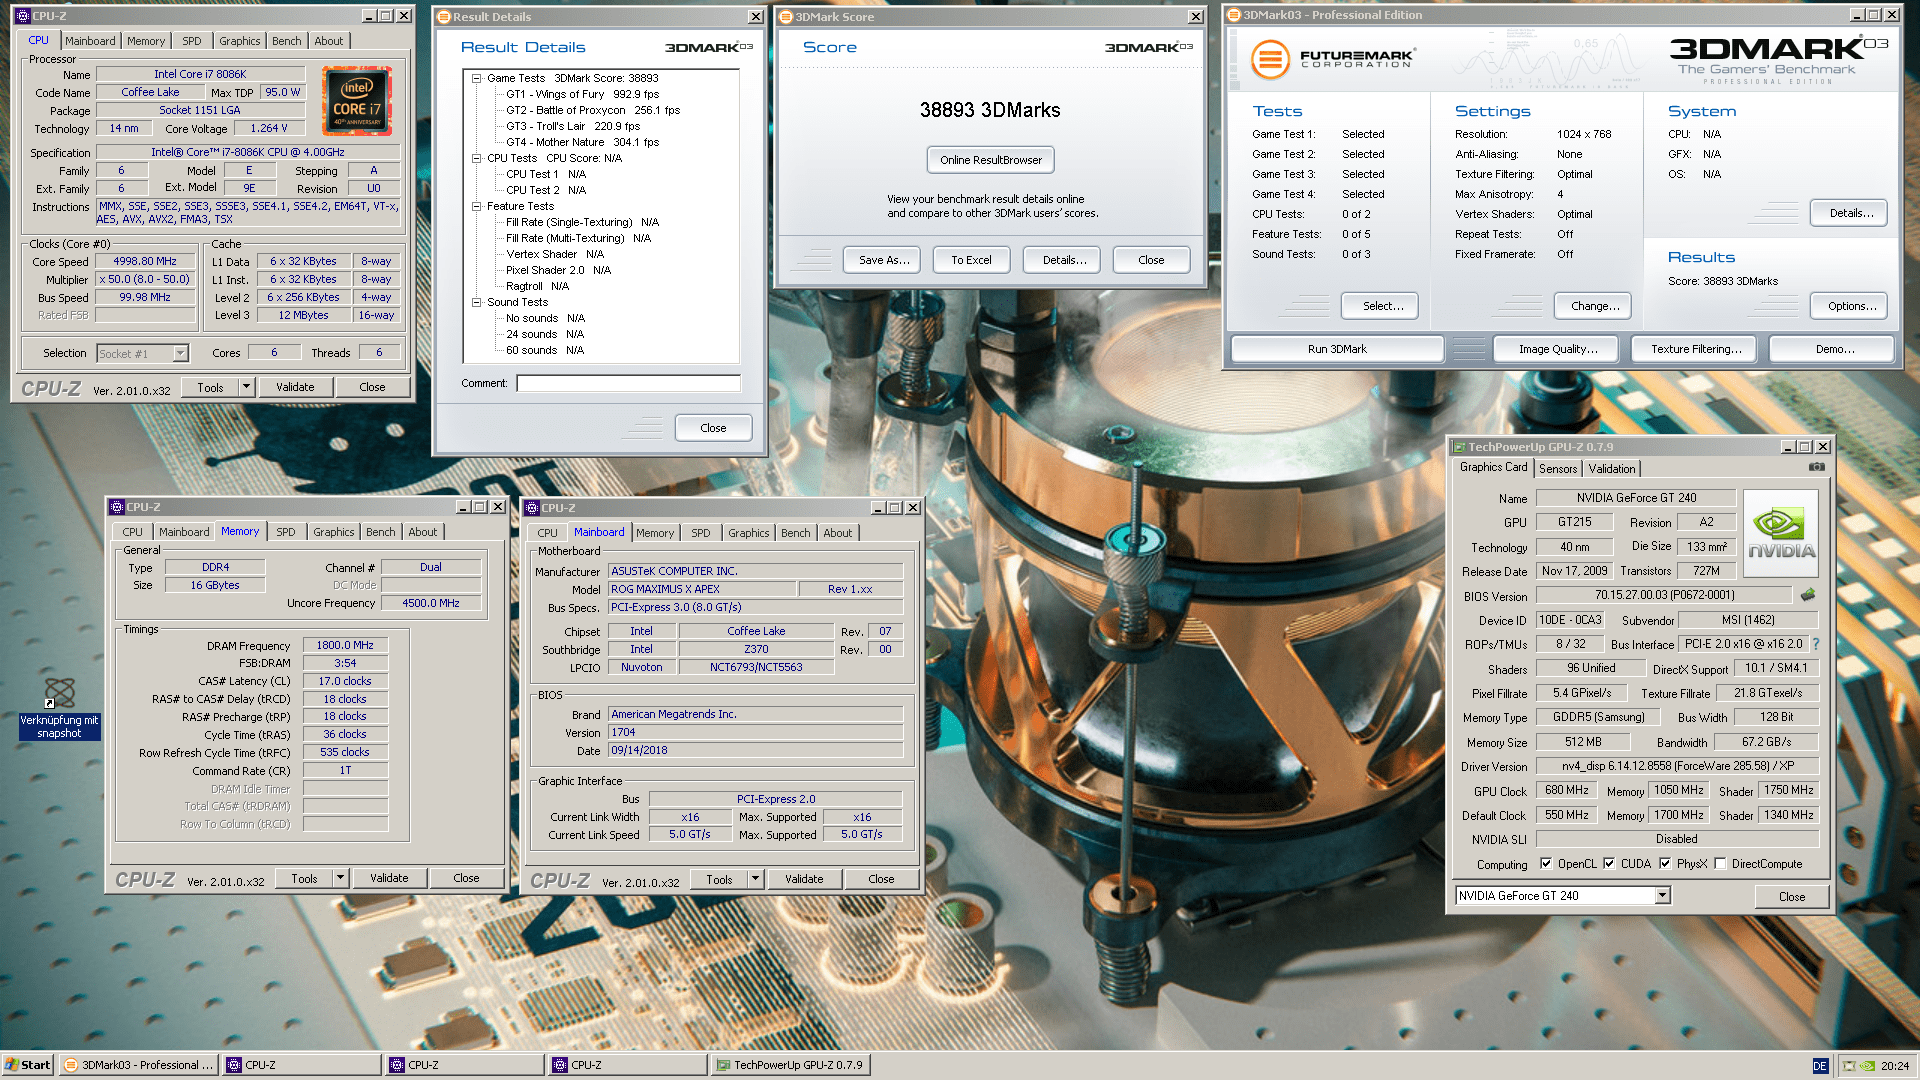Image resolution: width=1920 pixels, height=1080 pixels.
Task: Select 'Pixel Shader 2.0' tree row
Action: pos(558,270)
